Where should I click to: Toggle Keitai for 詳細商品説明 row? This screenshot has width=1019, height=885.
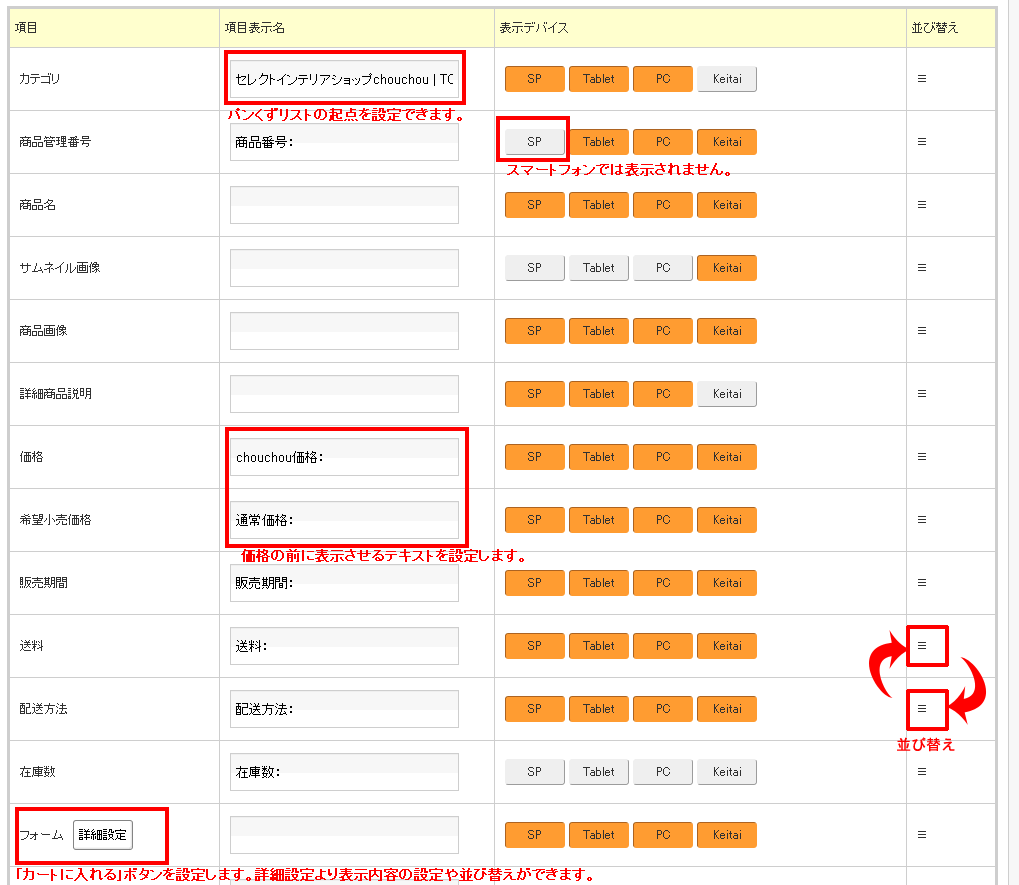[727, 394]
